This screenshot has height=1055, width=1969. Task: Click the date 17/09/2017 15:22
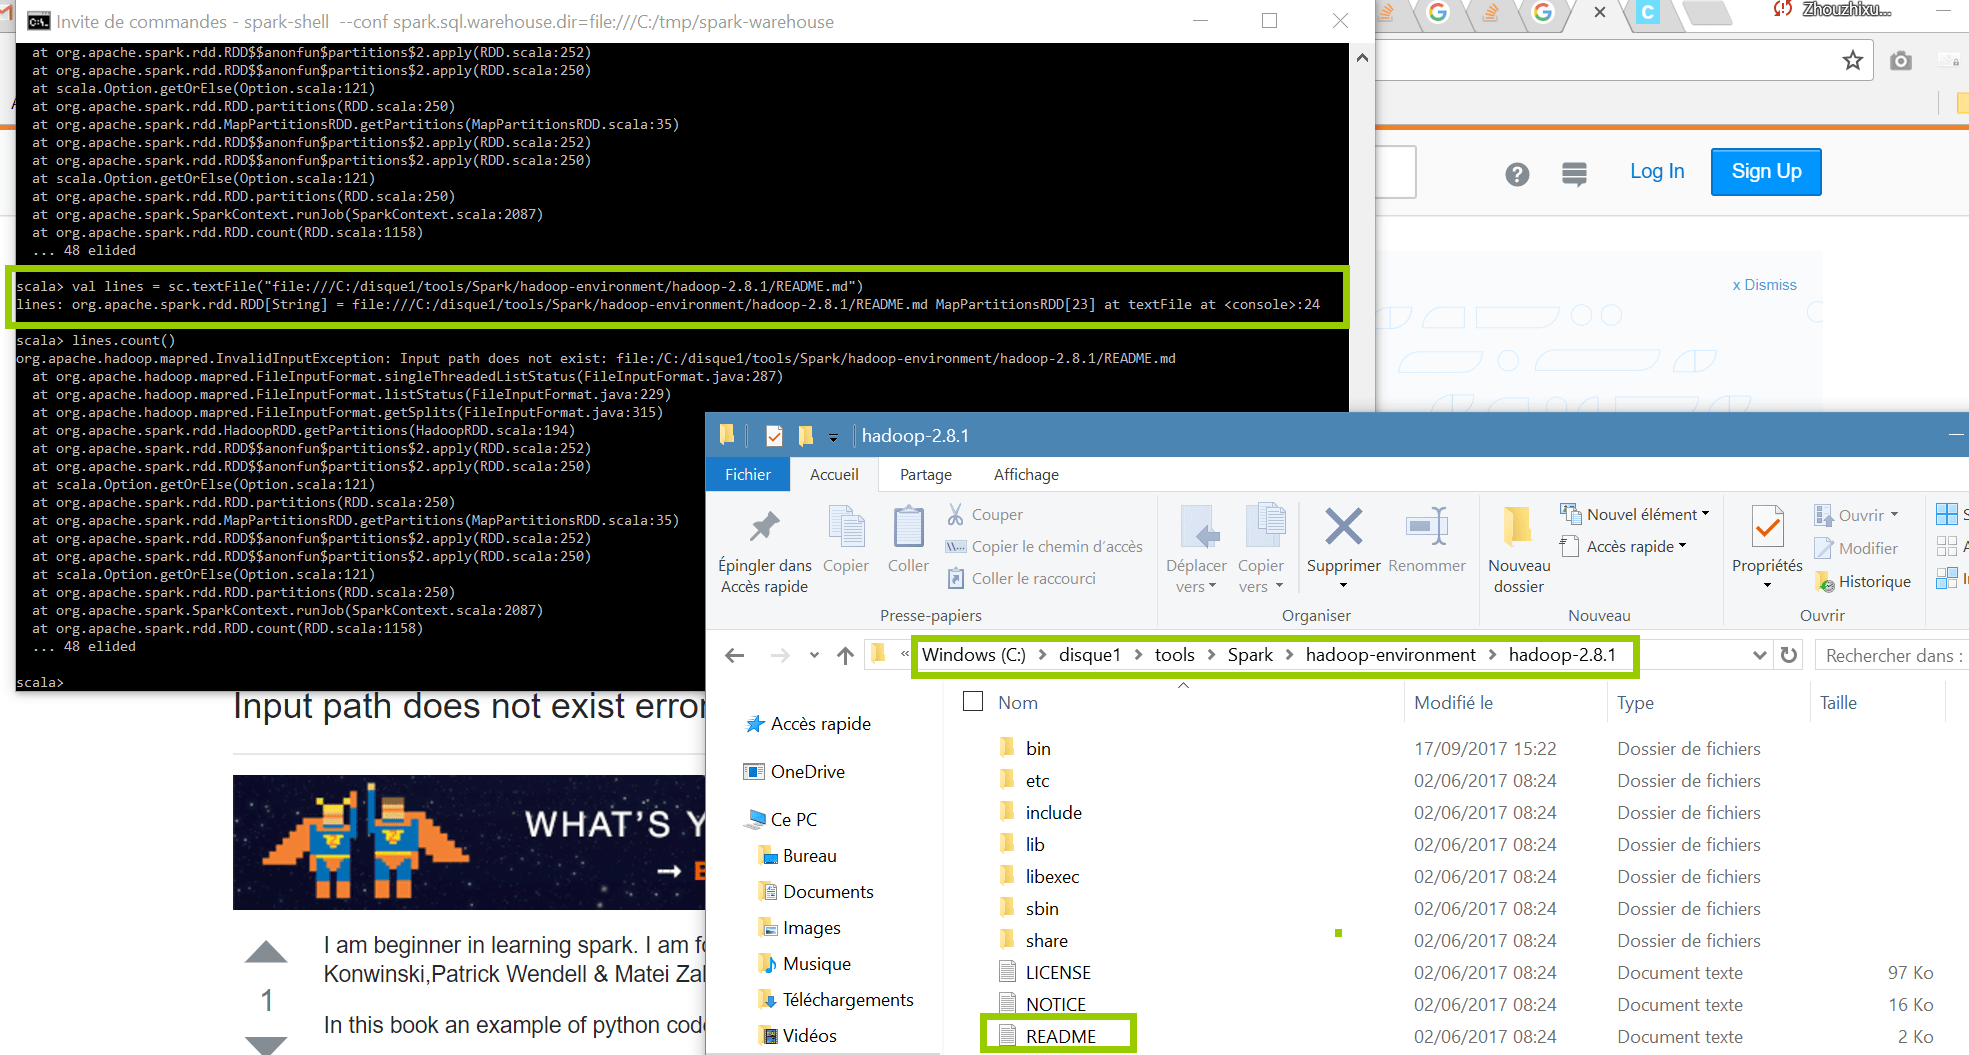tap(1485, 748)
